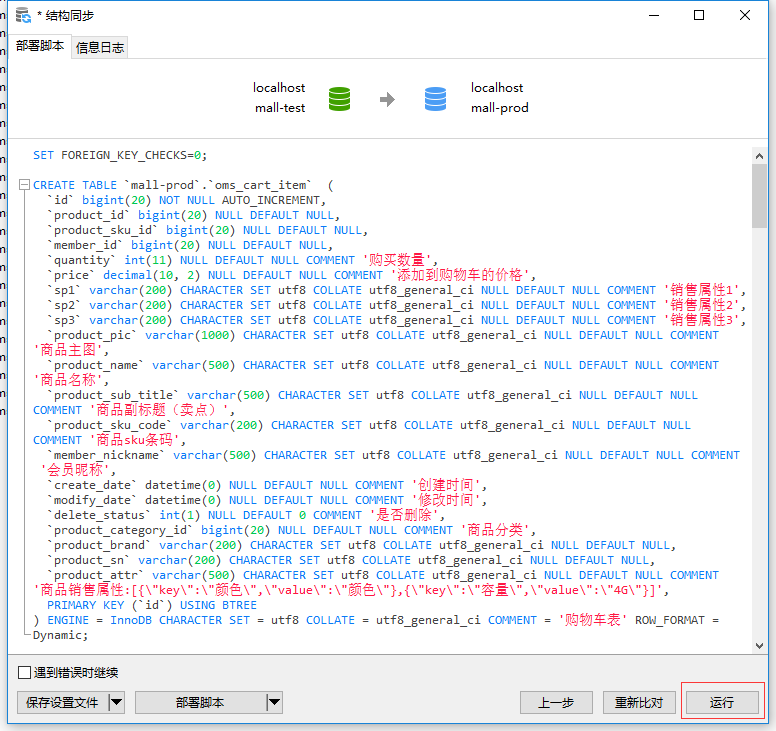The width and height of the screenshot is (776, 731).
Task: Click the '商品主图' comment text
Action: (x=68, y=350)
